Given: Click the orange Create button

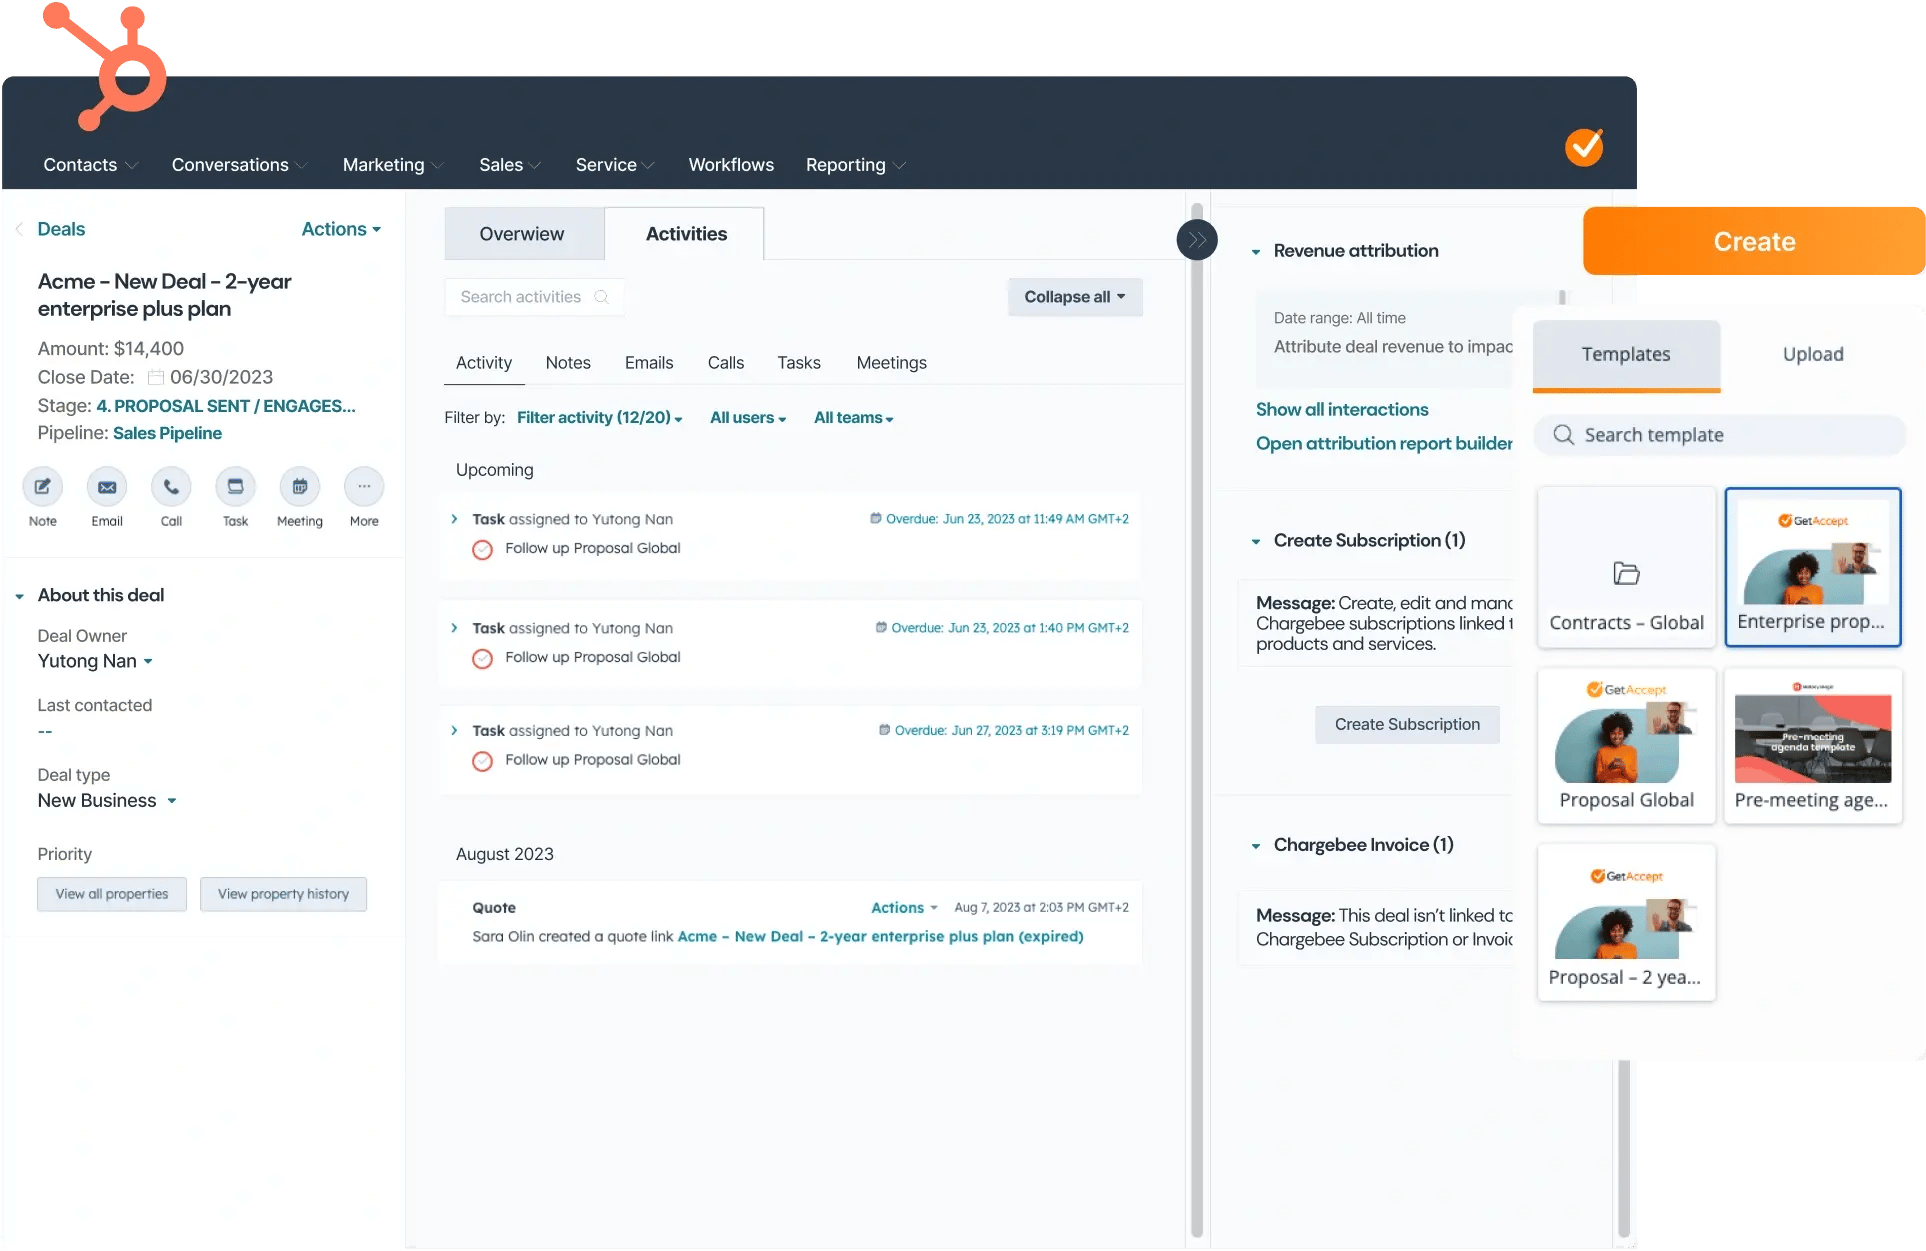Looking at the screenshot, I should pyautogui.click(x=1754, y=241).
